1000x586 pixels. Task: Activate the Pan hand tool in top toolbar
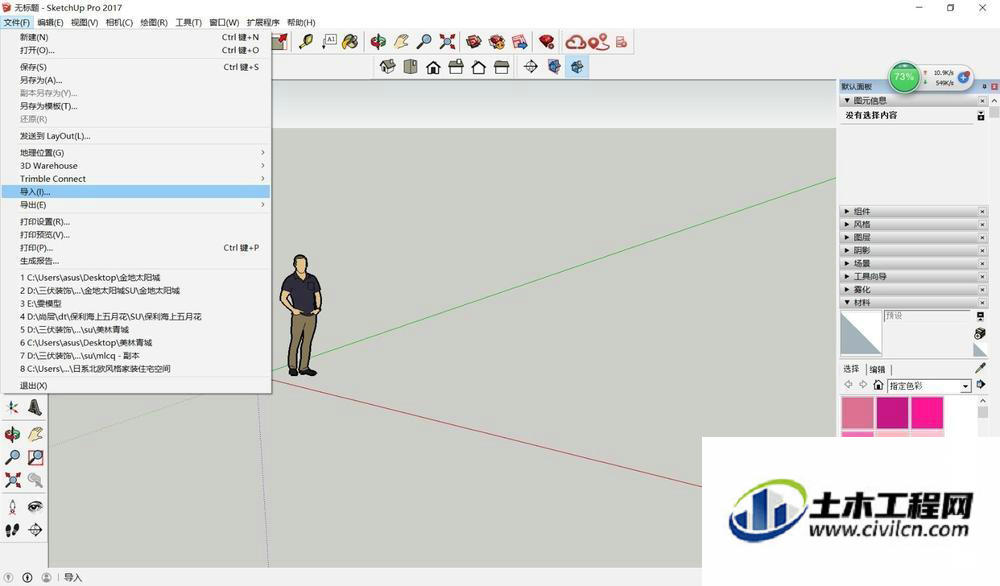[x=401, y=42]
